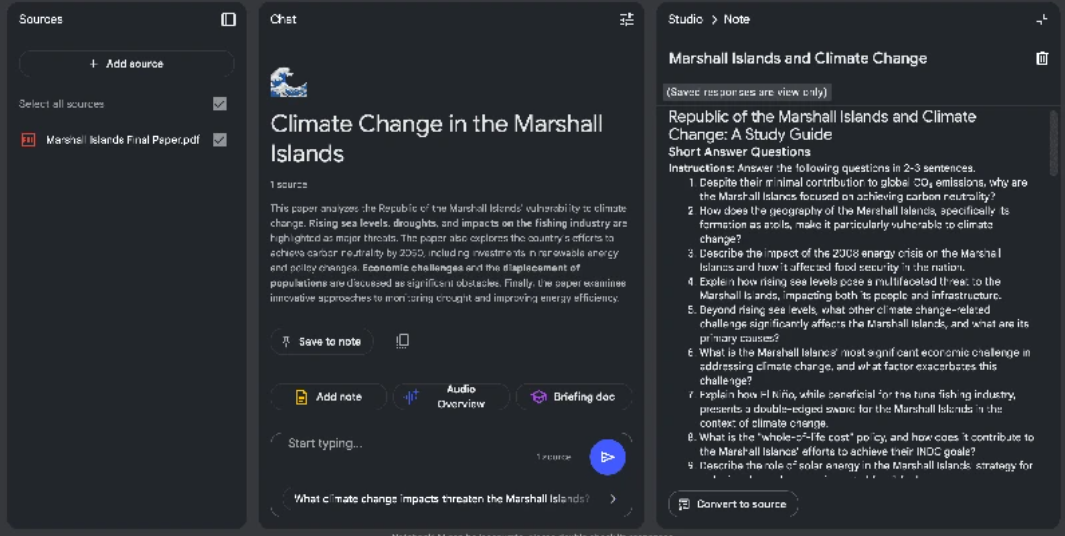Delete the Marshall Islands note
Screen dimensions: 1065x536
1042,58
